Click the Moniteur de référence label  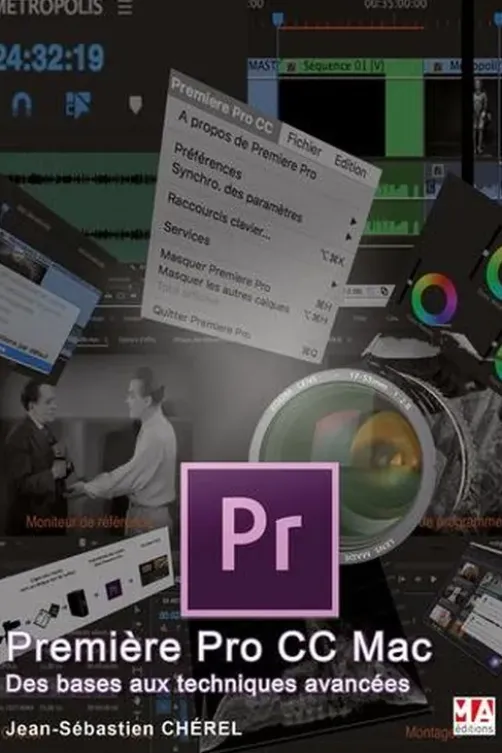coord(89,522)
